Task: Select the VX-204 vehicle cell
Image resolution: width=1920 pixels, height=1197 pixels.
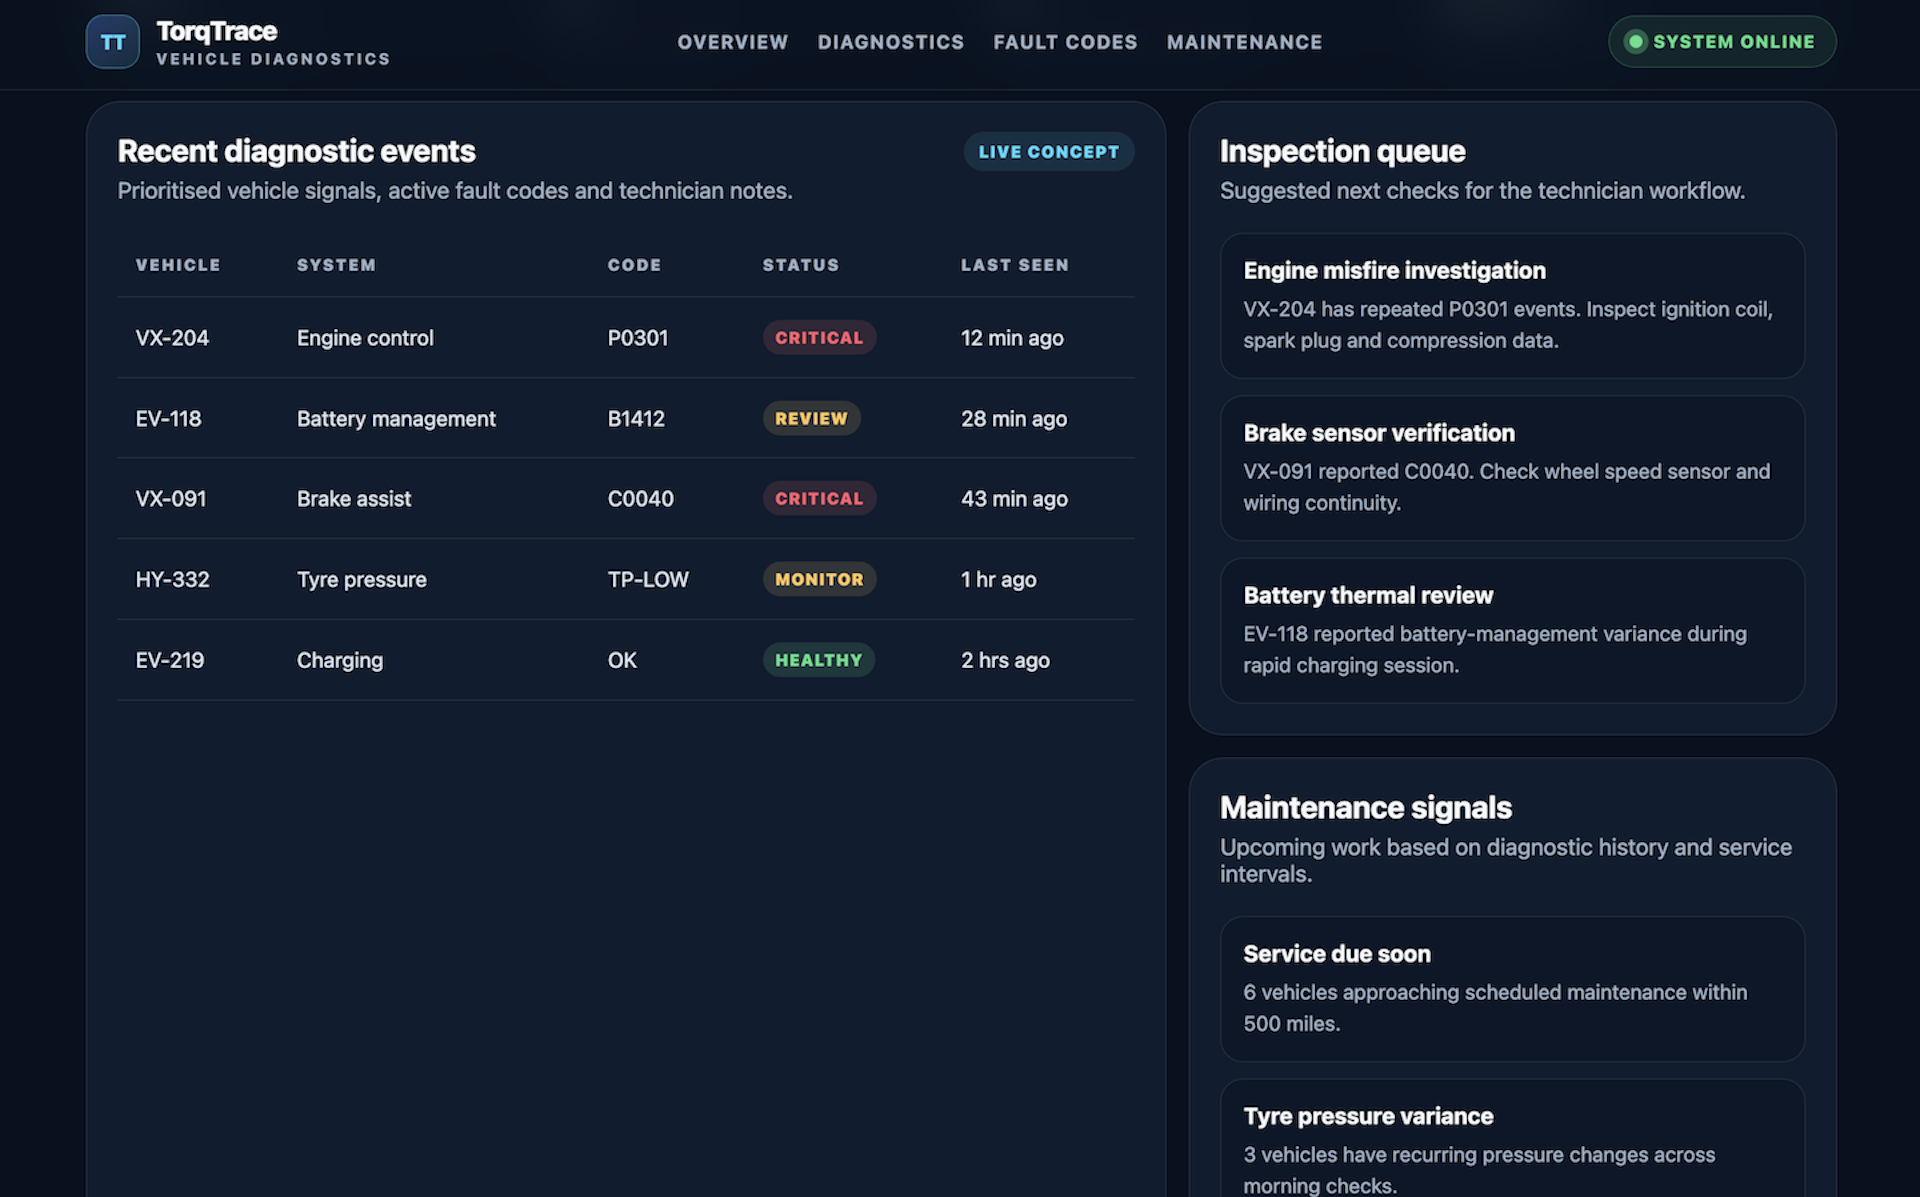Action: (x=172, y=338)
